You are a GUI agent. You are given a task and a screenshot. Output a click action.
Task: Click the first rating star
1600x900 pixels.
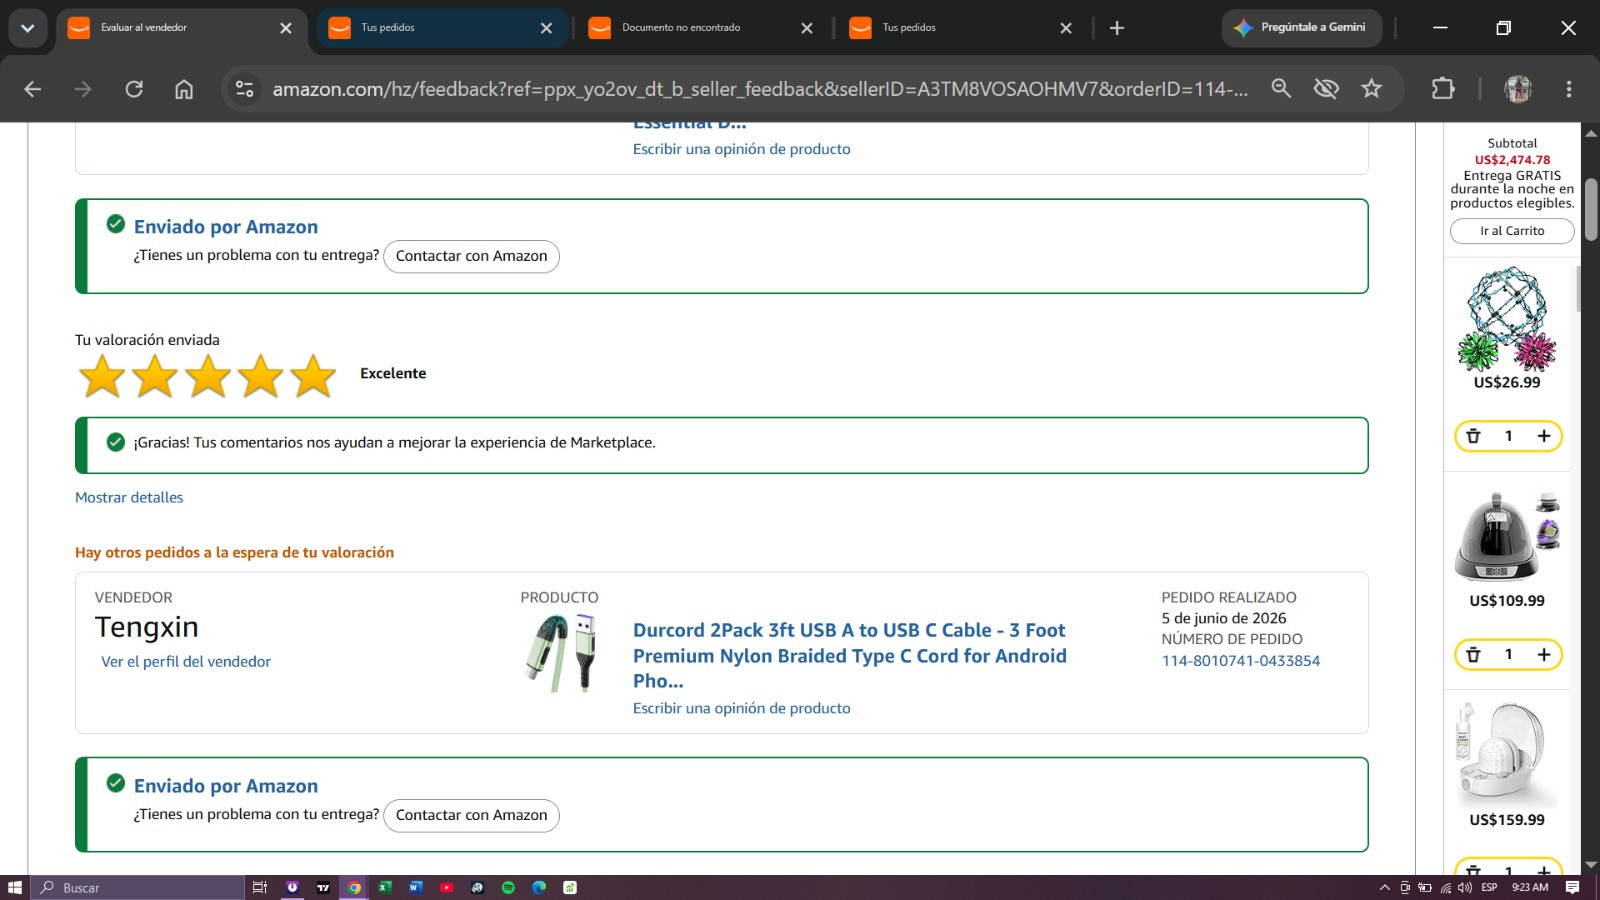(102, 376)
